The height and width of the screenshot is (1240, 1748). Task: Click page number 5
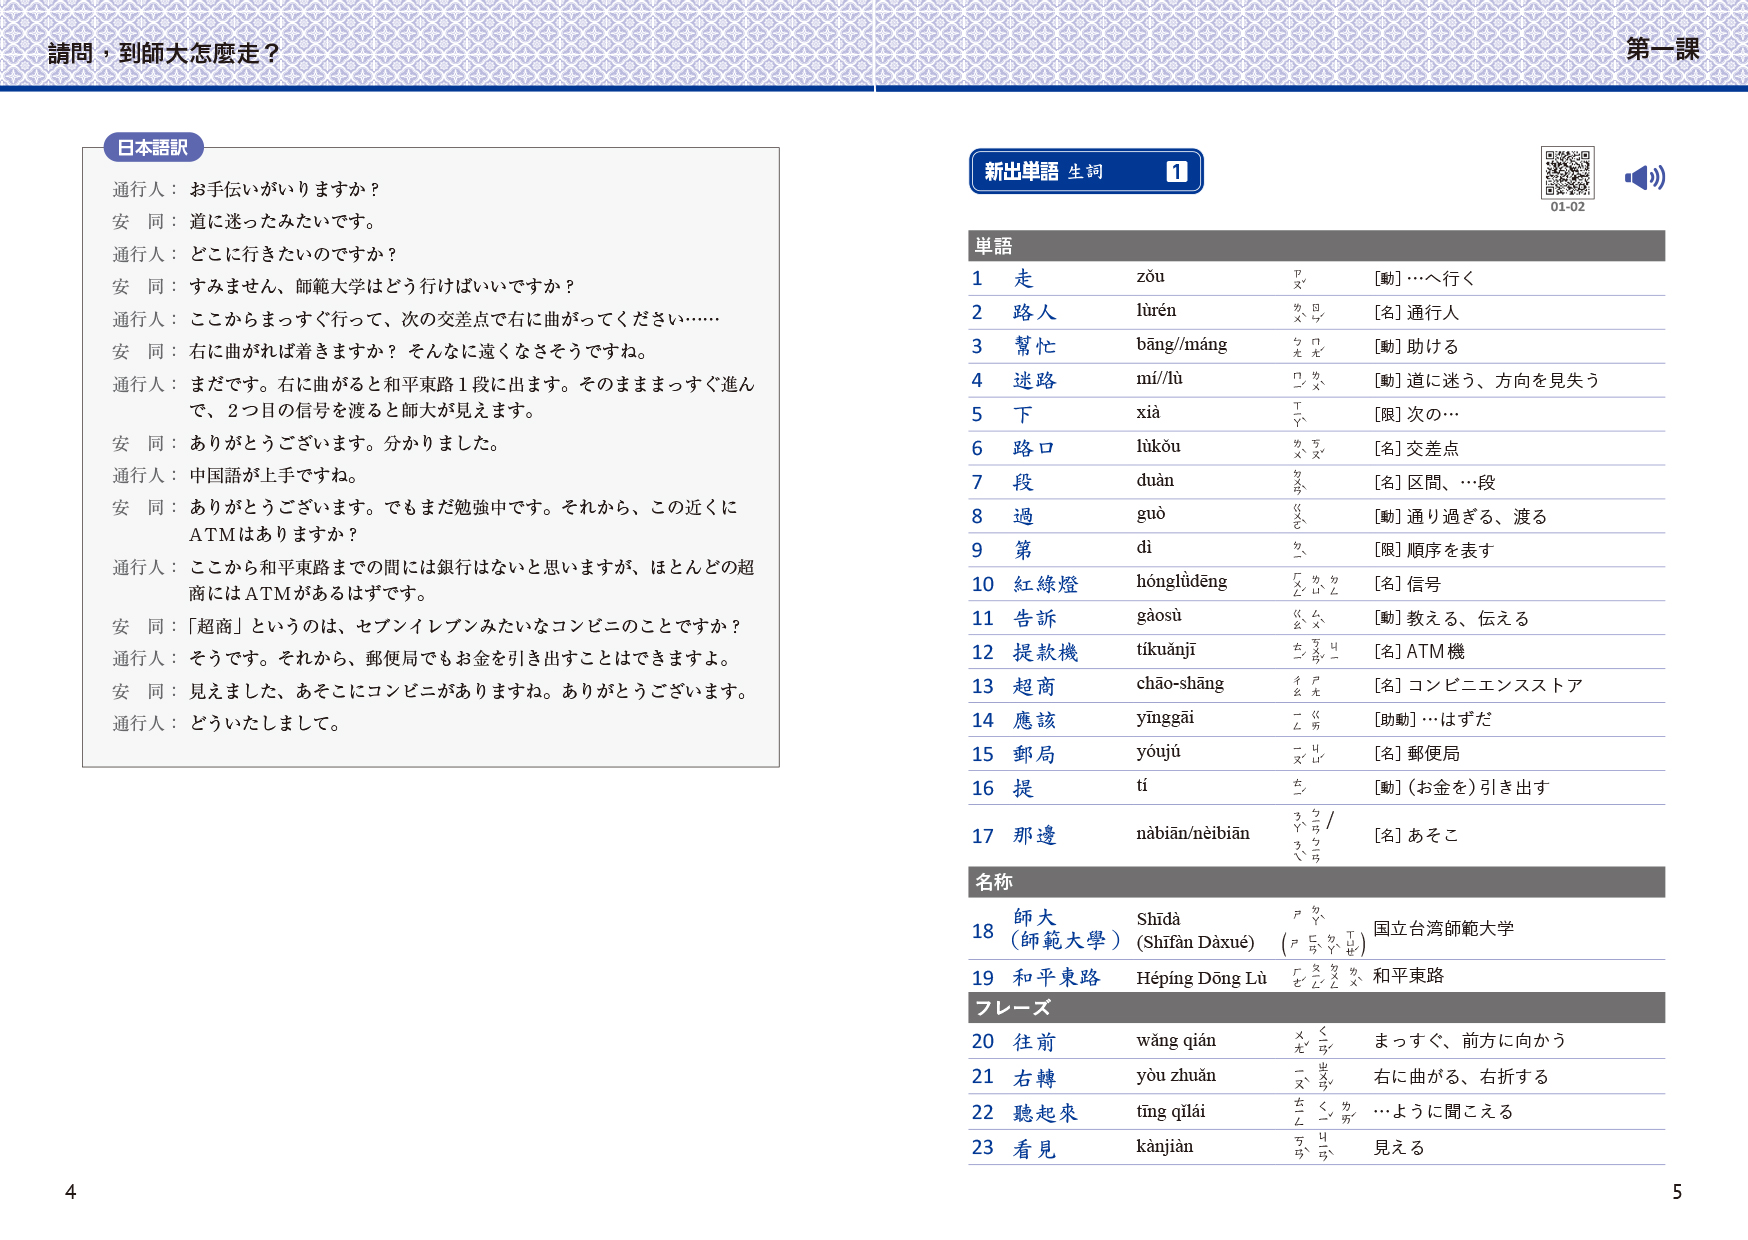pos(1677,1192)
